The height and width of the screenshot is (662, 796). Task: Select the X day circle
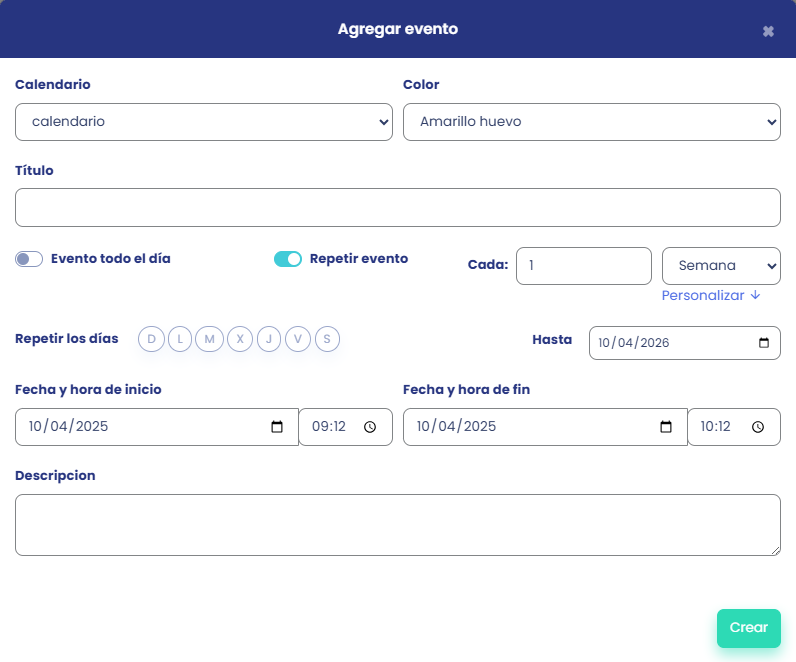tap(240, 339)
